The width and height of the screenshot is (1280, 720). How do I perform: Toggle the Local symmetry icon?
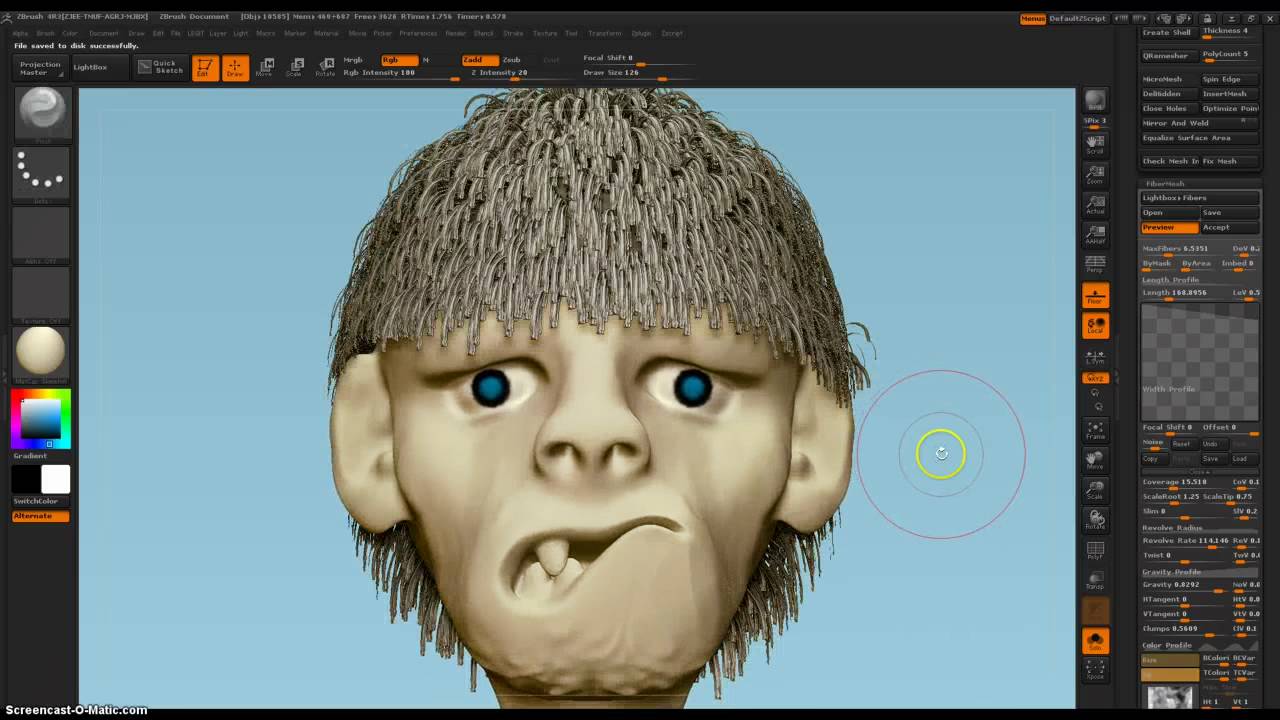[1095, 326]
